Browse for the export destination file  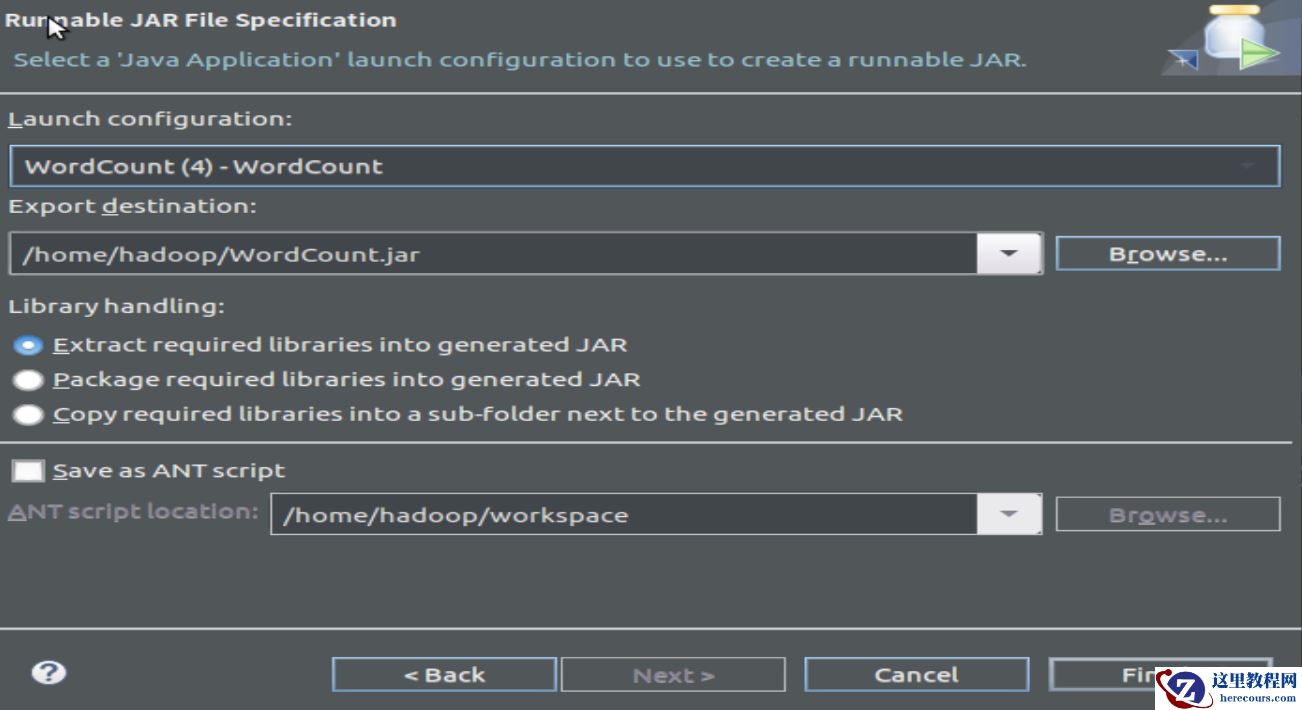pos(1167,254)
